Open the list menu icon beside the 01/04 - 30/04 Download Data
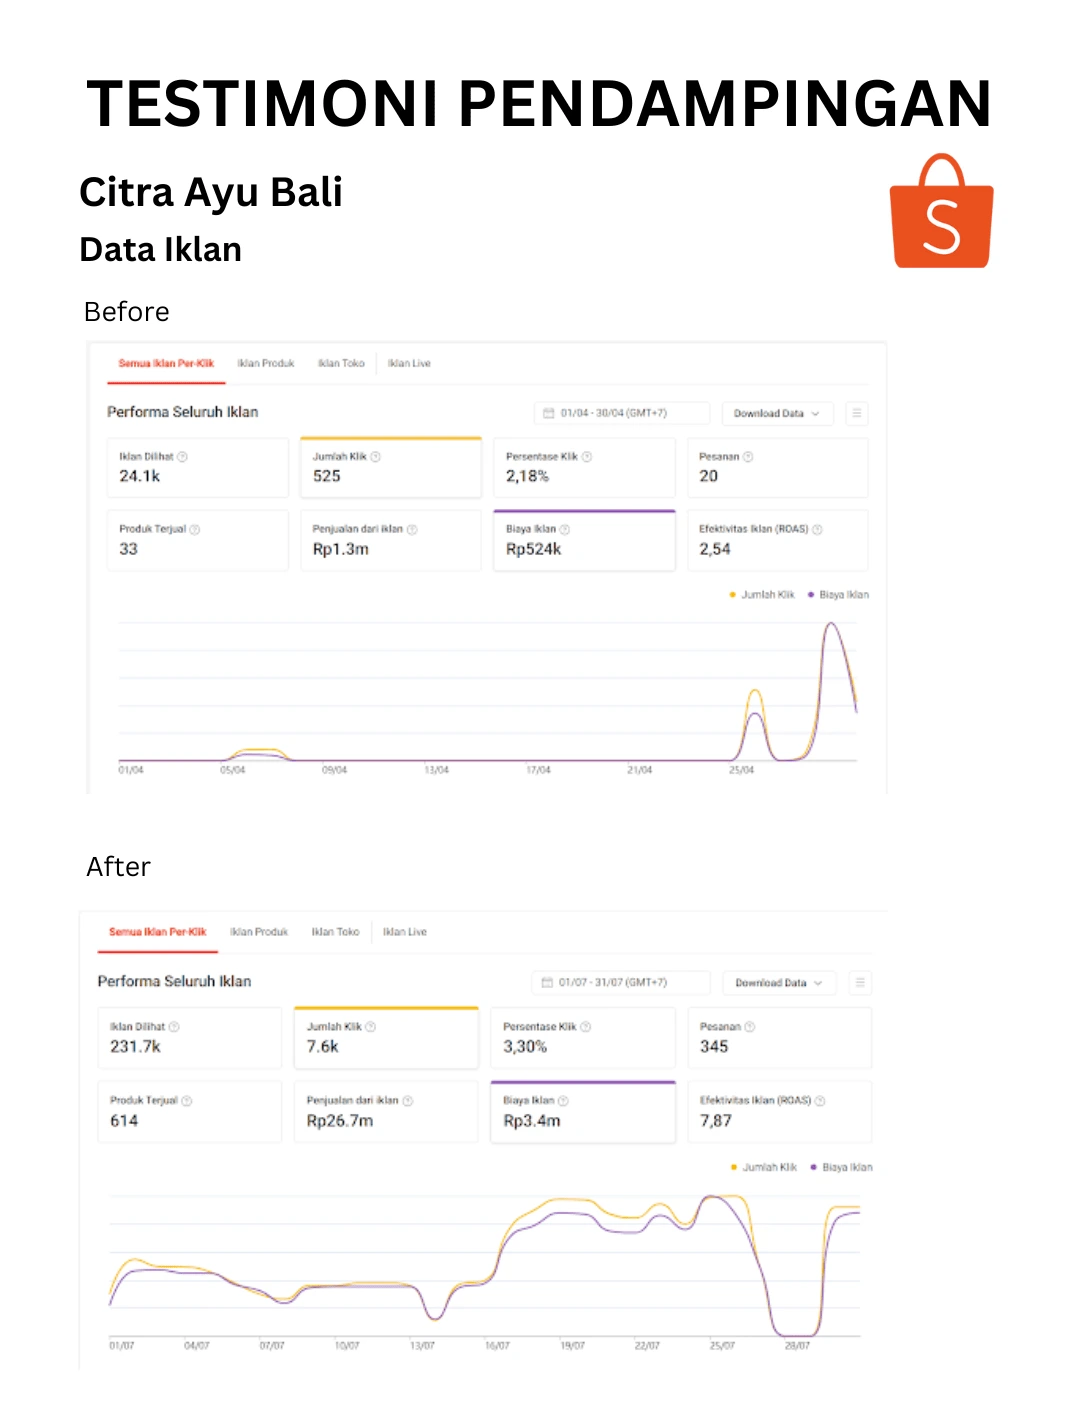 [x=857, y=413]
